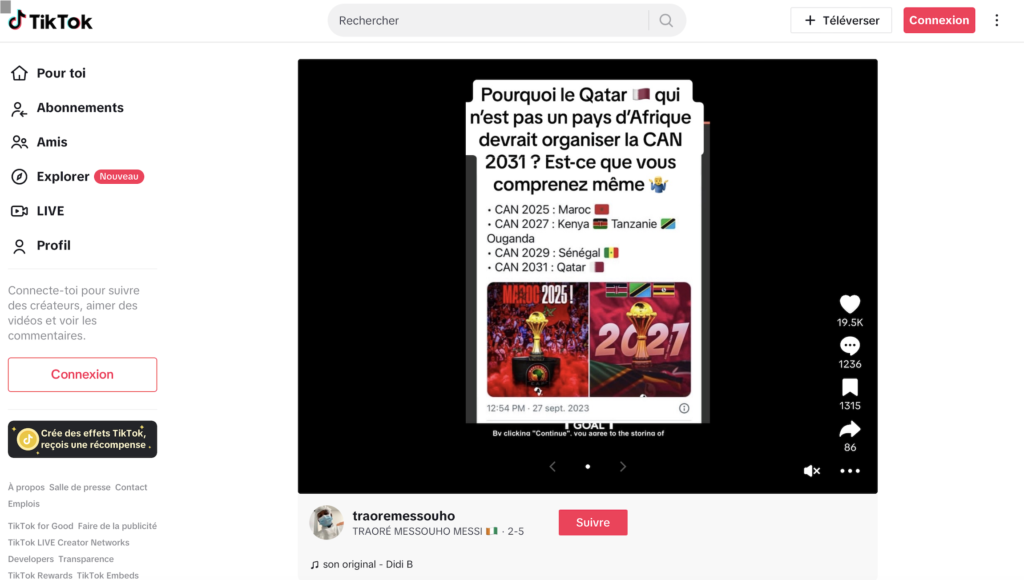1024x580 pixels.
Task: Open the TikTok logo home link
Action: coord(50,21)
